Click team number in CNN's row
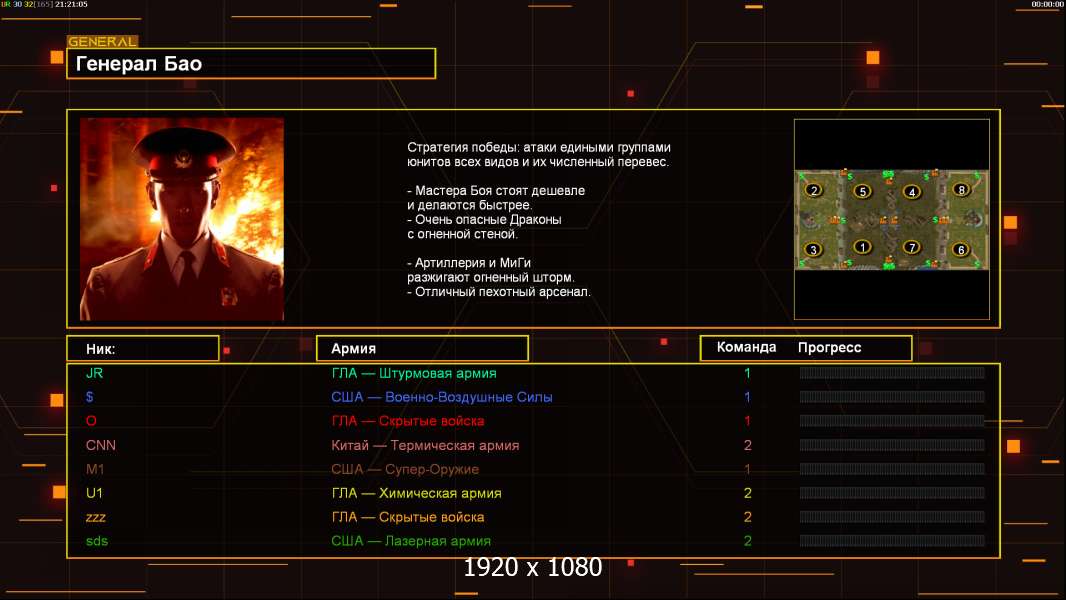 747,445
